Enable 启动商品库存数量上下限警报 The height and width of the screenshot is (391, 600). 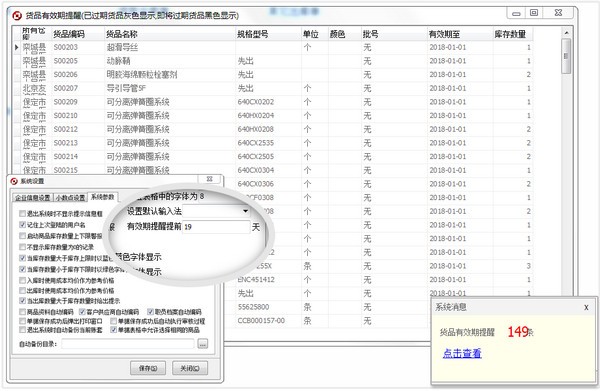(x=23, y=236)
